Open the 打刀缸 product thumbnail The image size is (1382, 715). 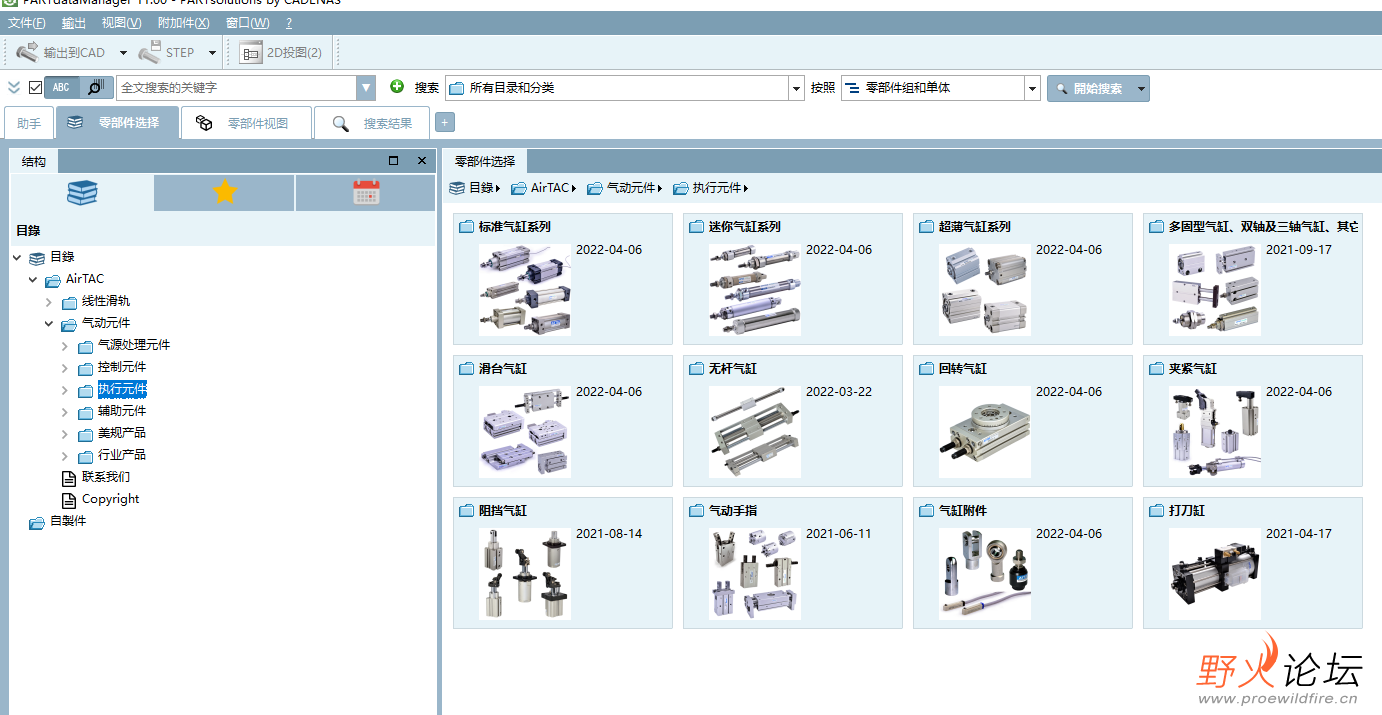point(1215,573)
